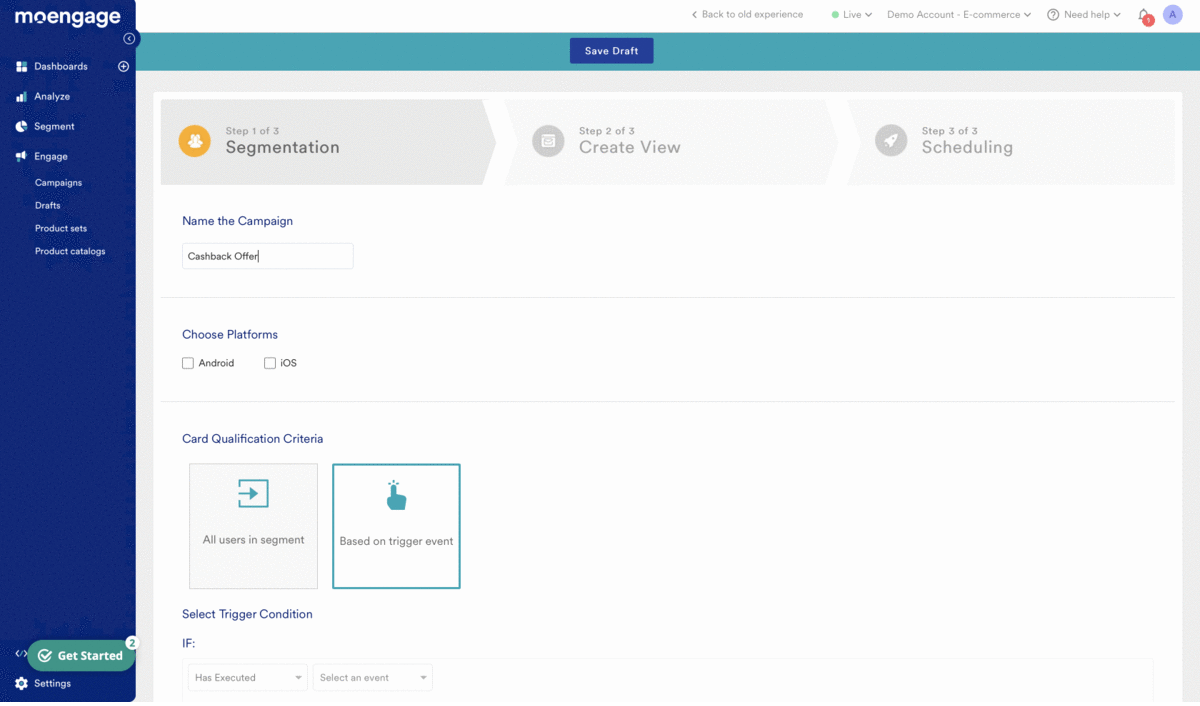
Task: Click the Settings gear icon
Action: (x=21, y=684)
